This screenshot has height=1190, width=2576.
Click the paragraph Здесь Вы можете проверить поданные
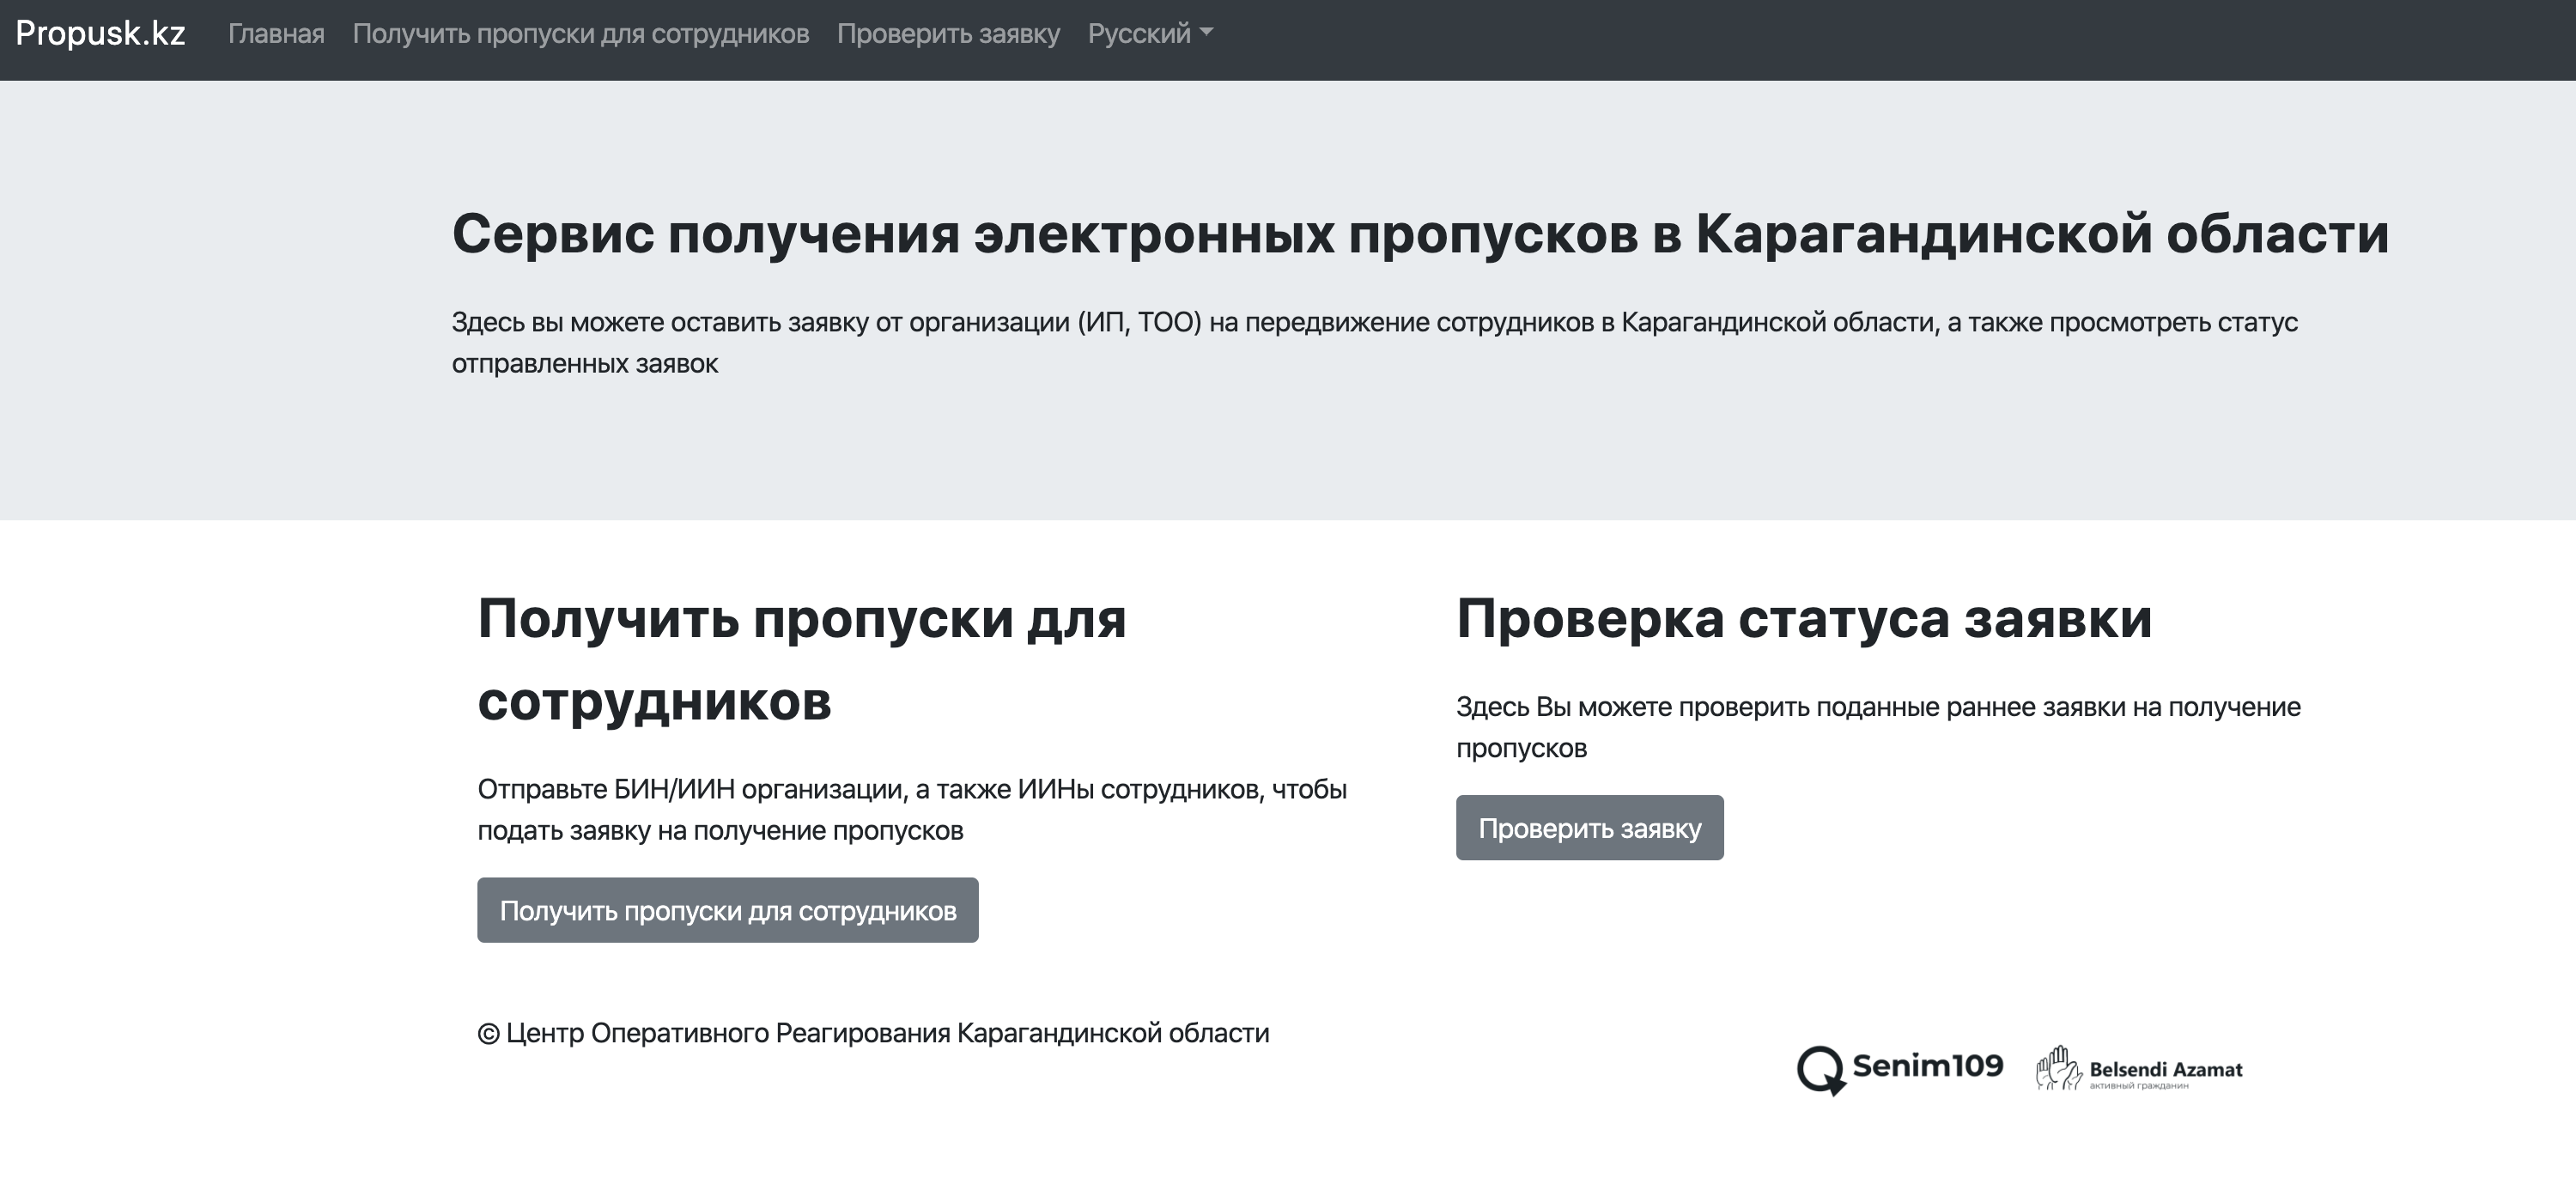(x=1878, y=727)
